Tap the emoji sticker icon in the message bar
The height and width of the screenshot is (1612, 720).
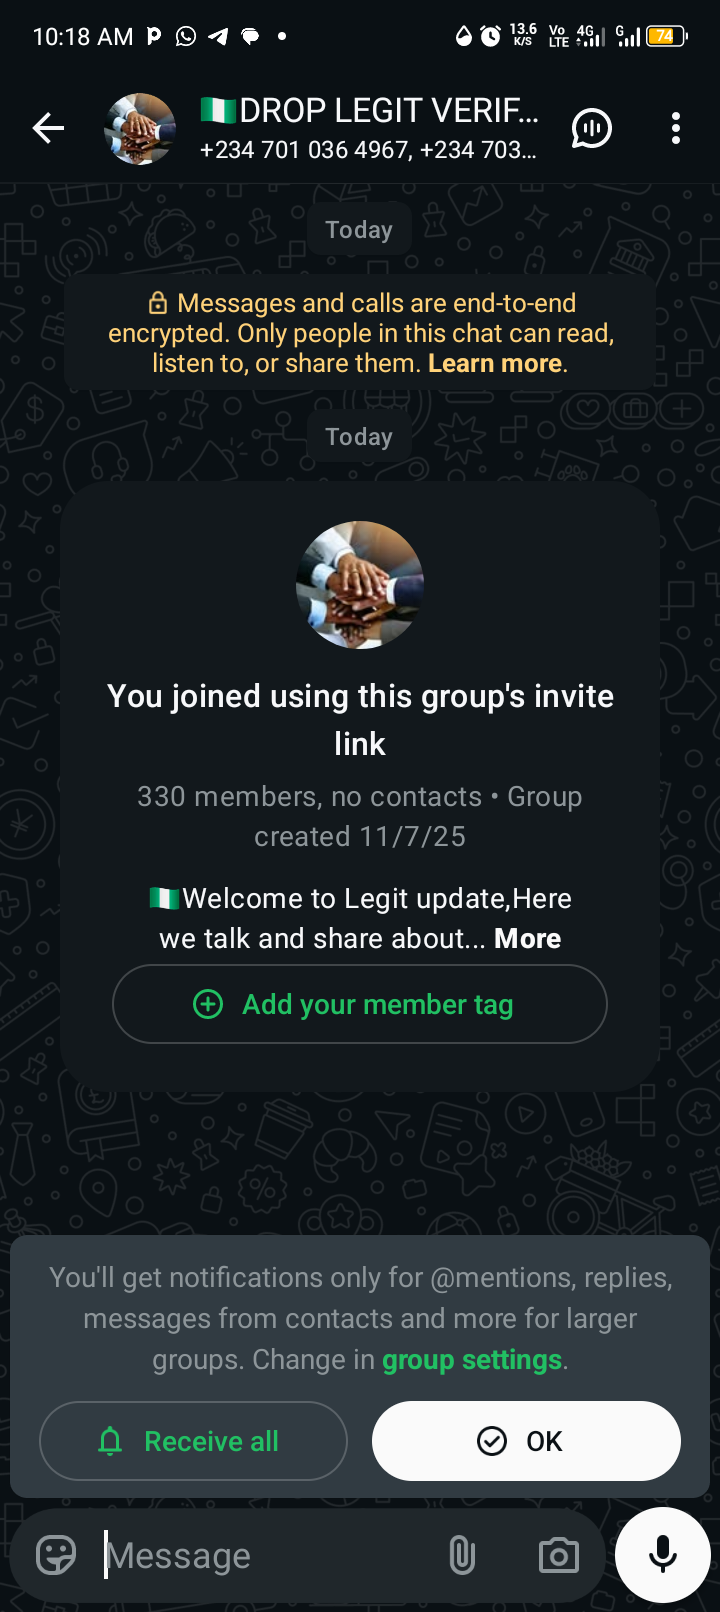pyautogui.click(x=56, y=1555)
